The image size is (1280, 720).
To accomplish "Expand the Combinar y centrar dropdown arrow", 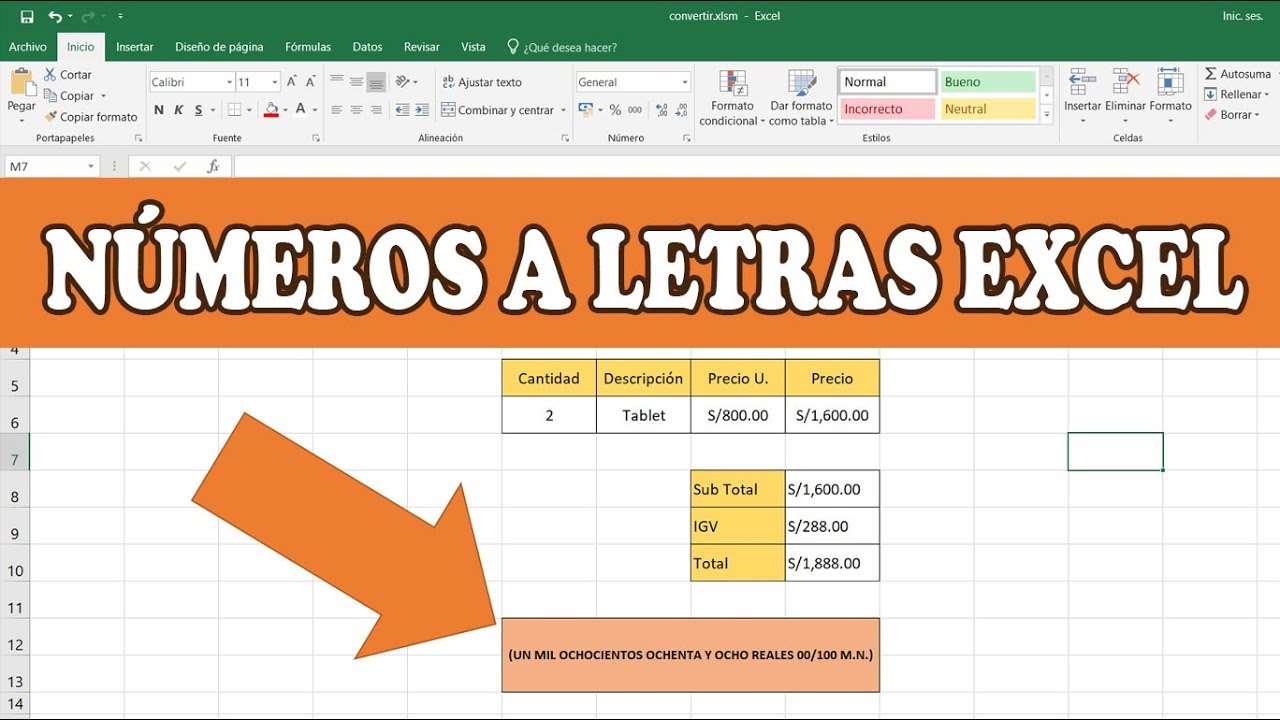I will pos(564,110).
